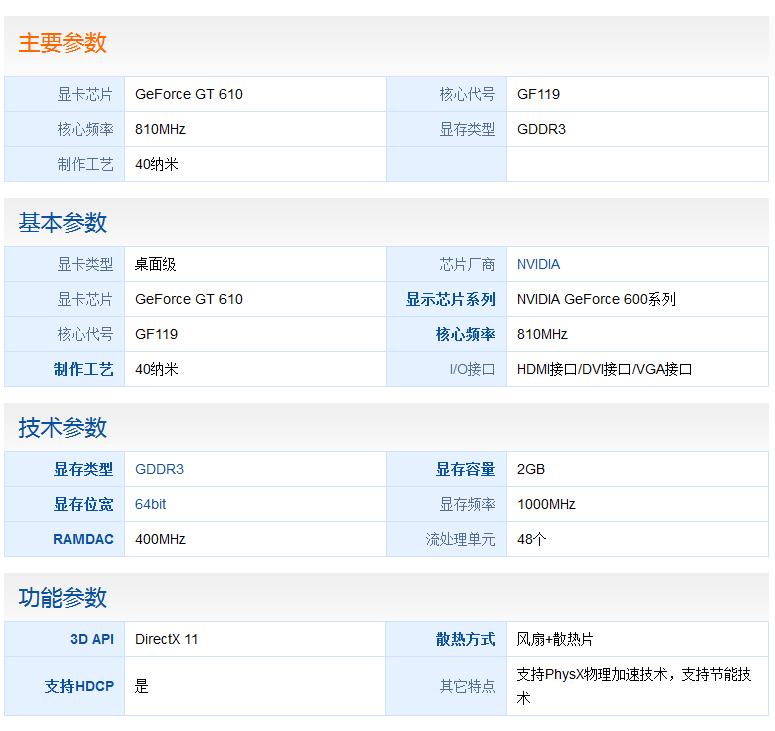775x731 pixels.
Task: Click the bold 制作工艺 label in 基本参数
Action: pyautogui.click(x=84, y=370)
